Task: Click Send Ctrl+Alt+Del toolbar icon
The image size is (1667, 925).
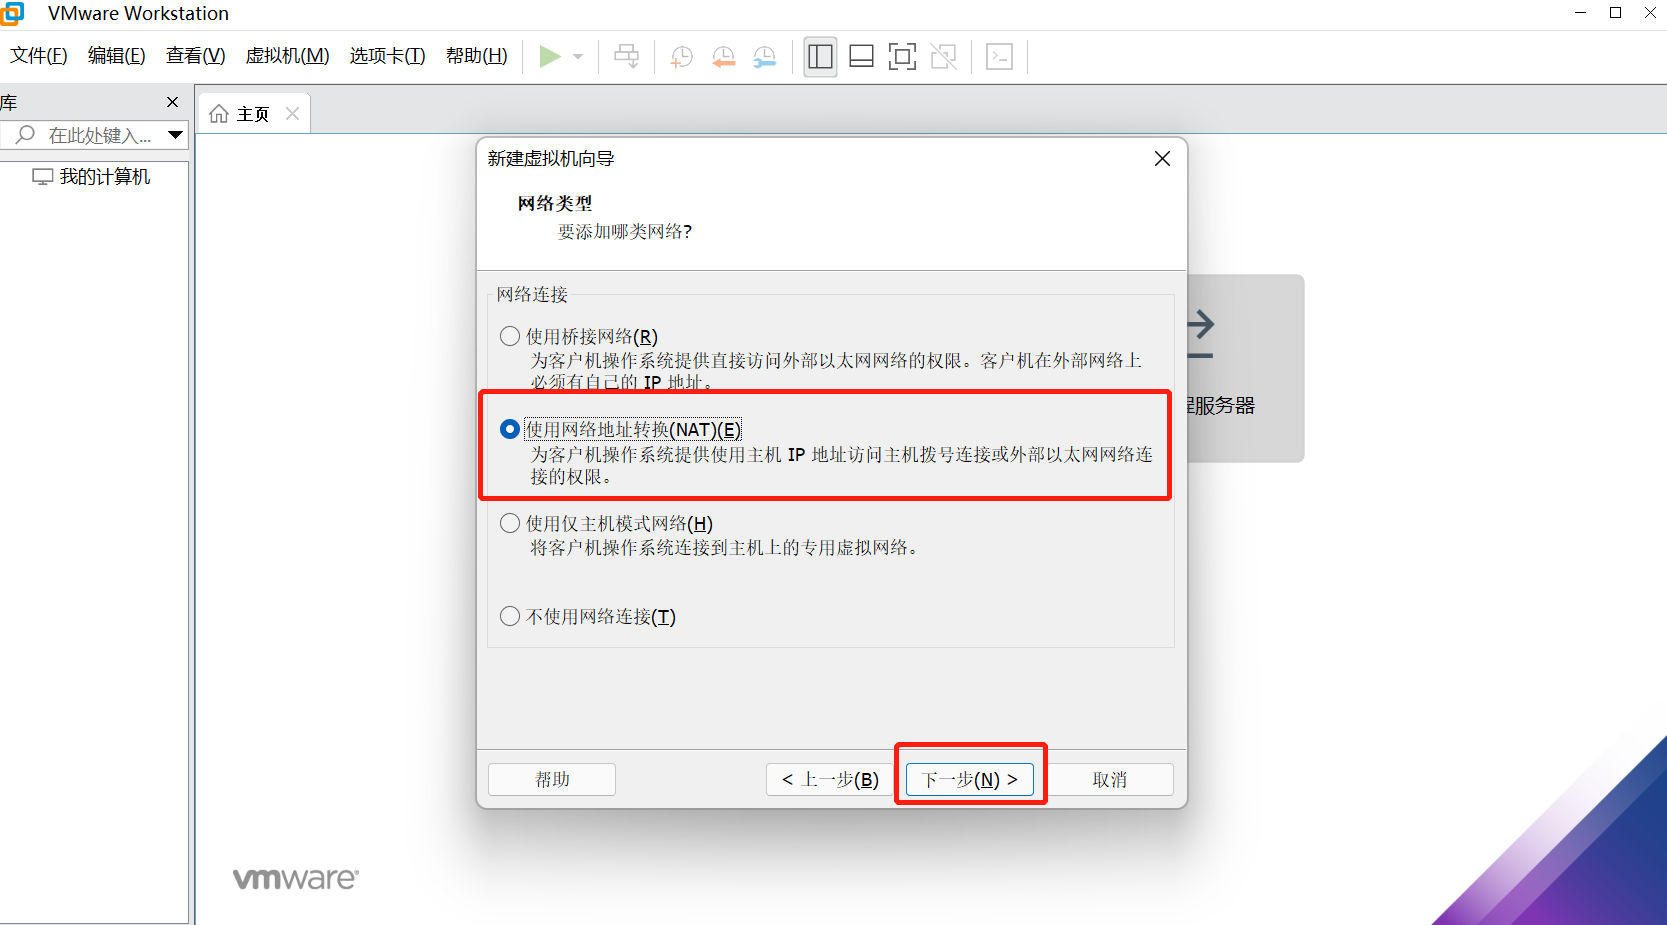Action: [x=627, y=56]
